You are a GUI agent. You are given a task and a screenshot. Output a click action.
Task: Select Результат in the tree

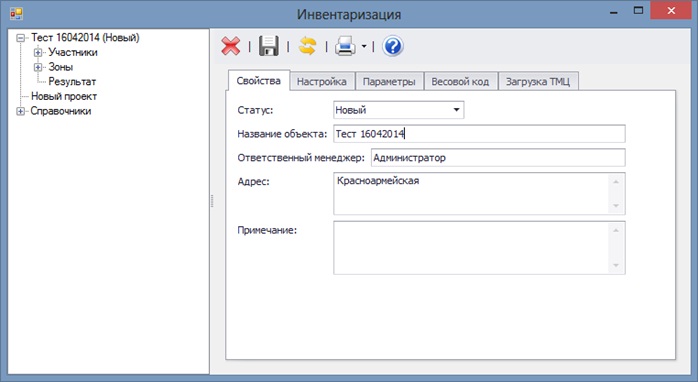pos(72,82)
